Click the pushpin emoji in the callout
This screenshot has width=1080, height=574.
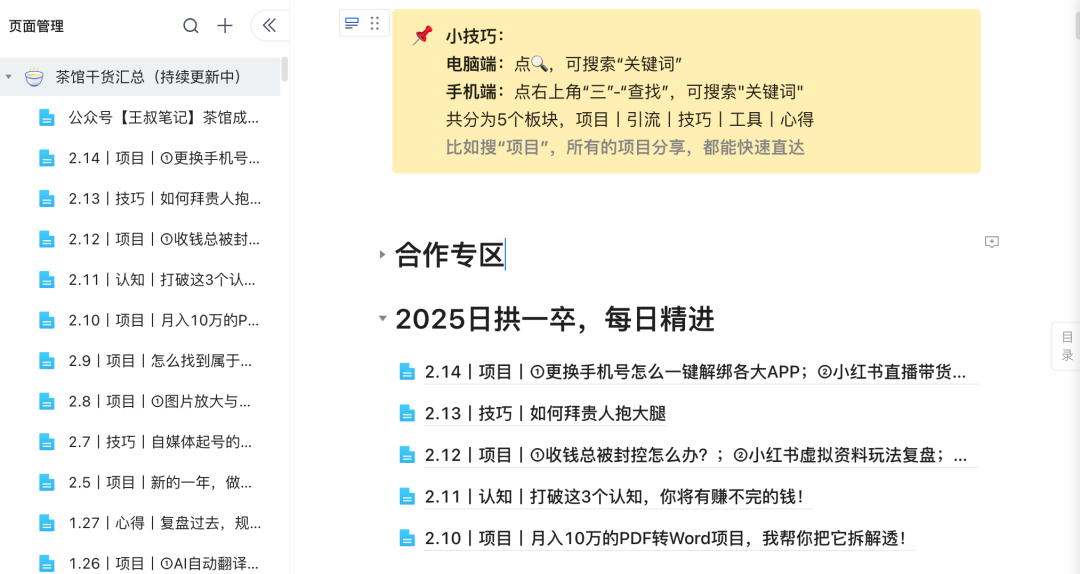(x=422, y=35)
